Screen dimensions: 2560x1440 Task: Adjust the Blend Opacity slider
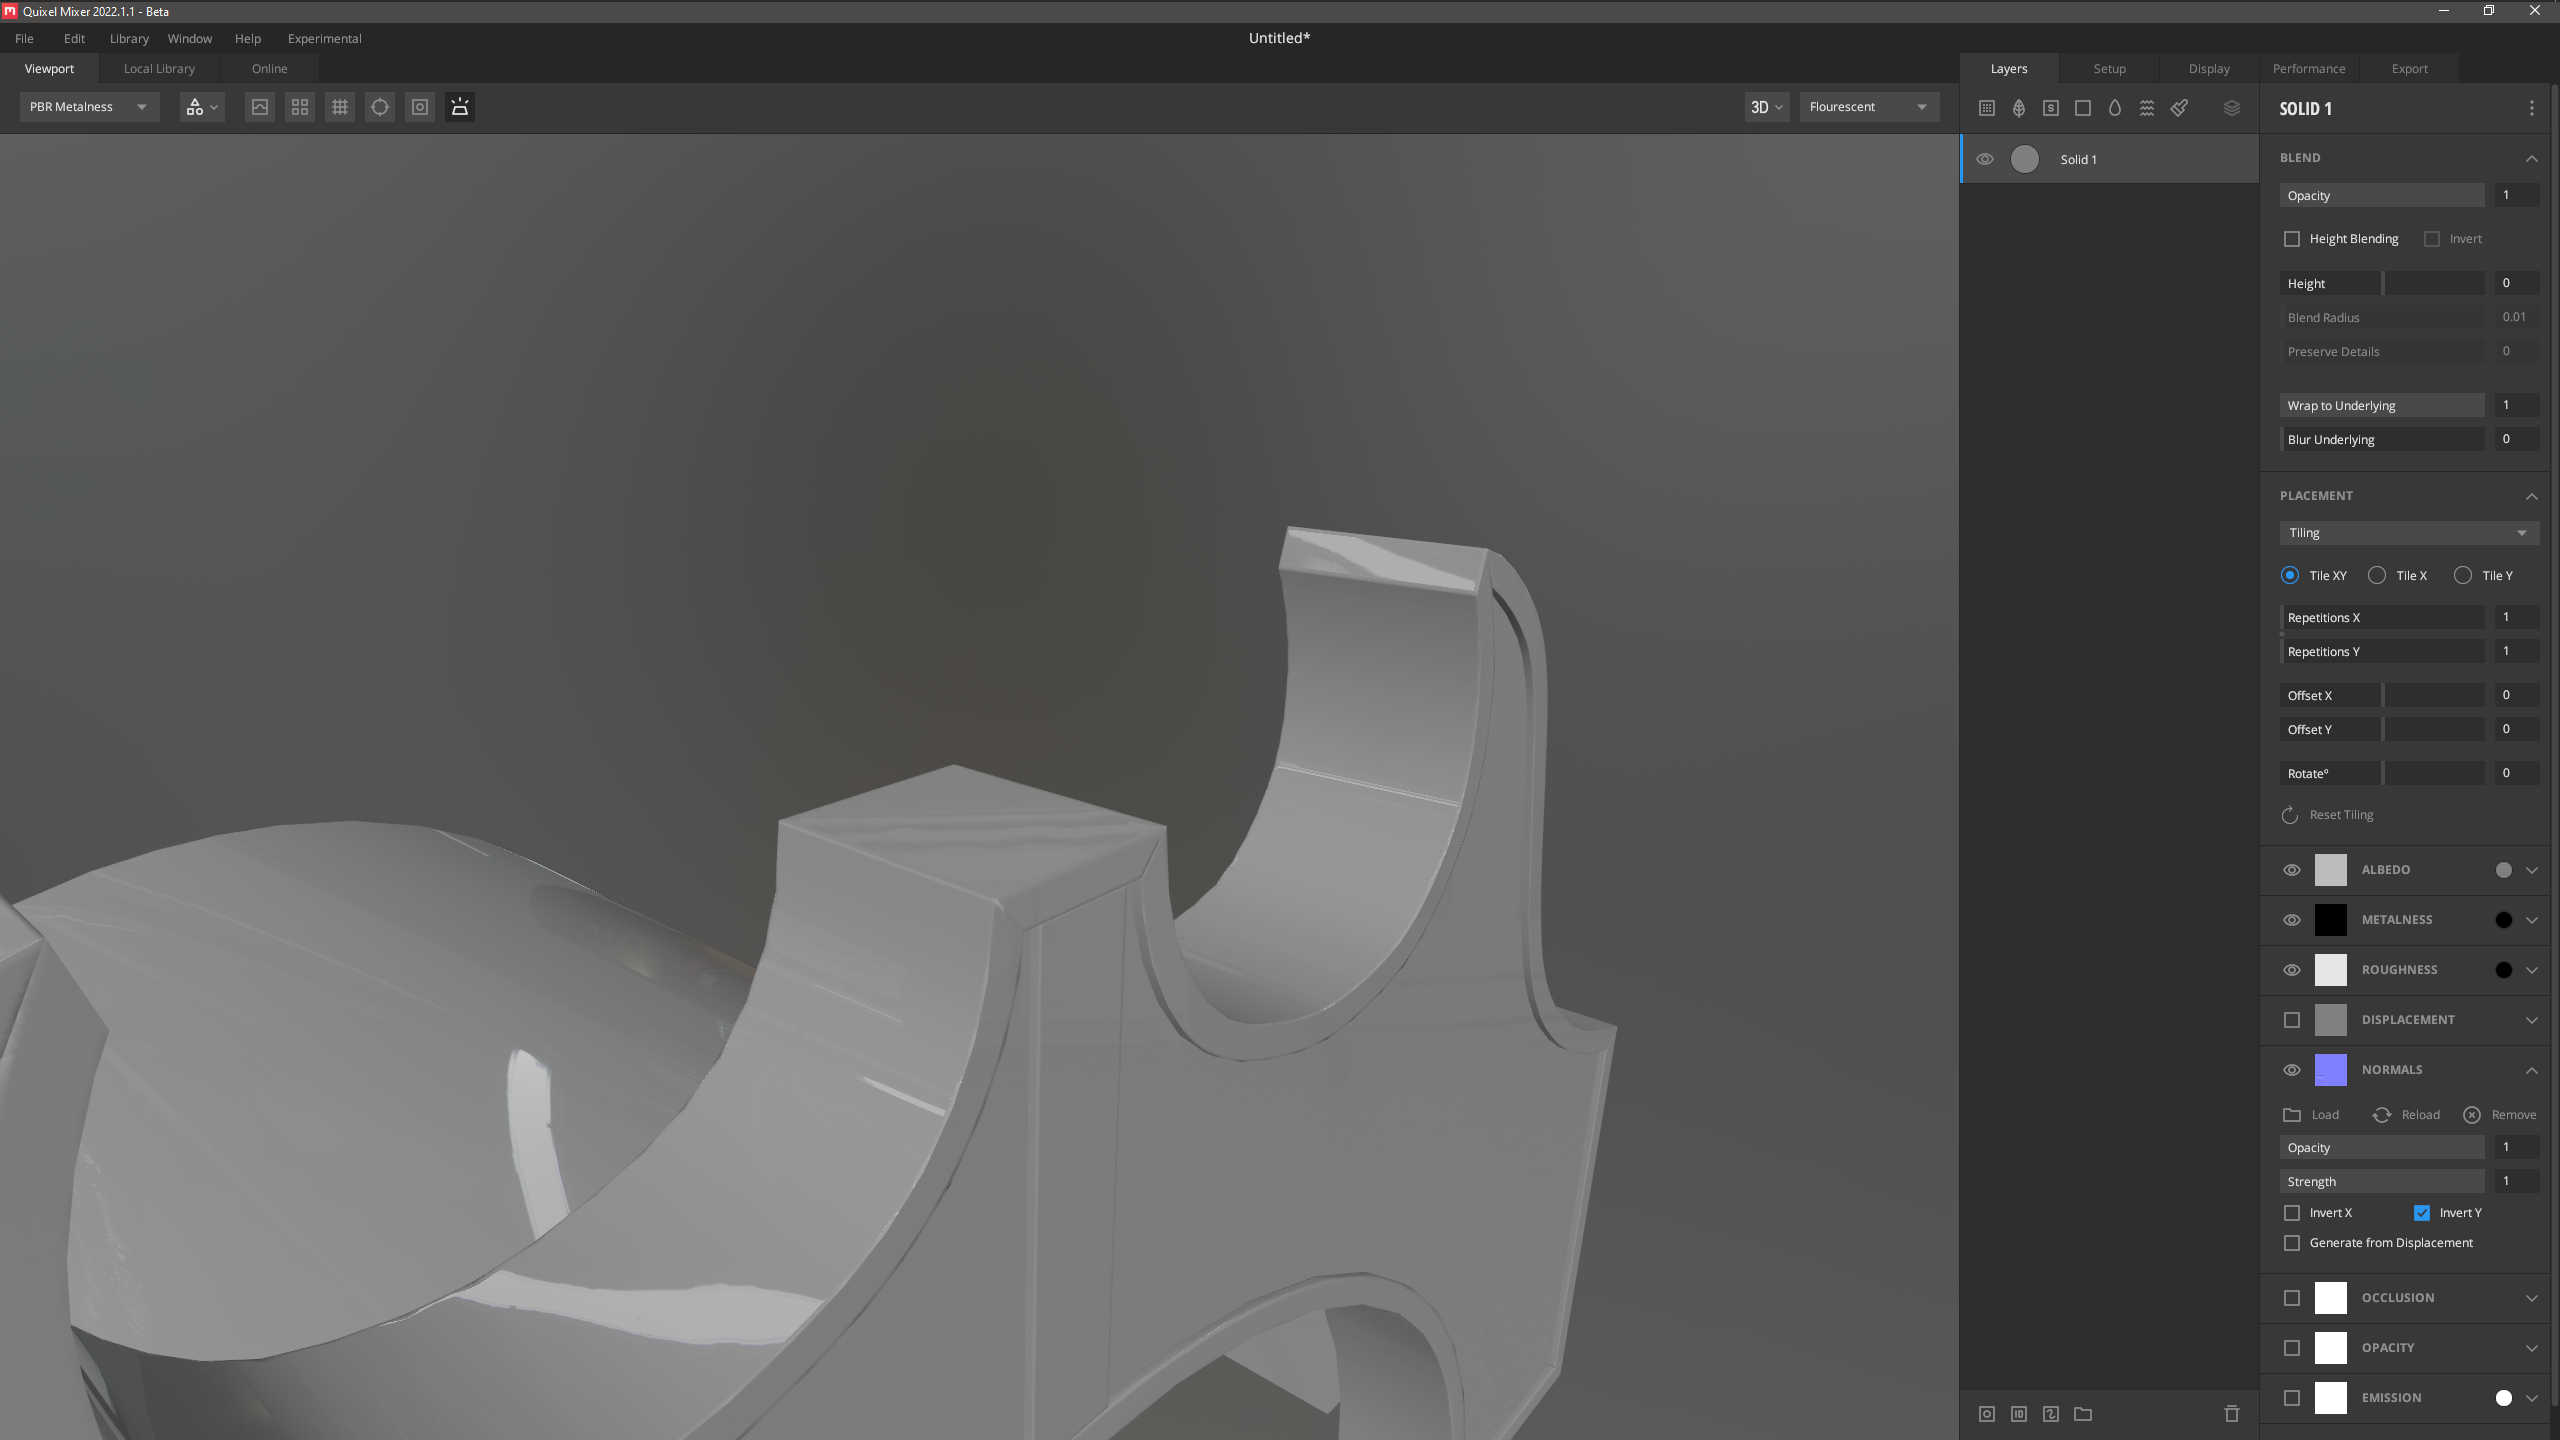point(2382,196)
